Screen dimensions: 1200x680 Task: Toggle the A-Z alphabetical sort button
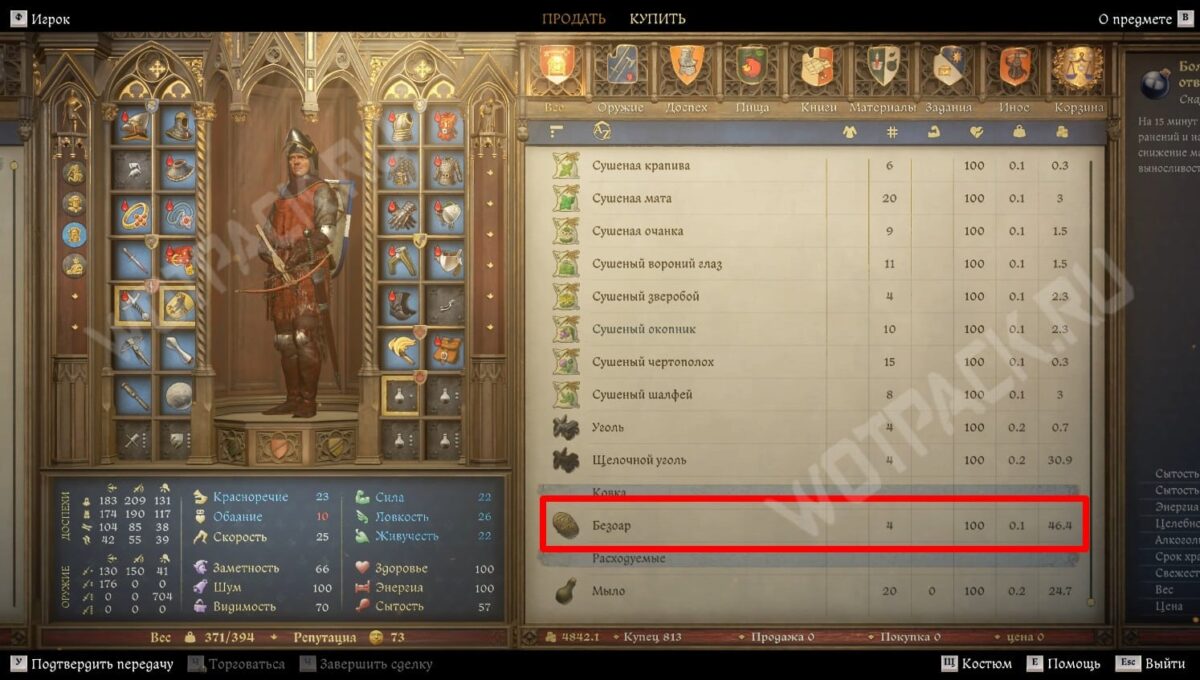tap(602, 132)
